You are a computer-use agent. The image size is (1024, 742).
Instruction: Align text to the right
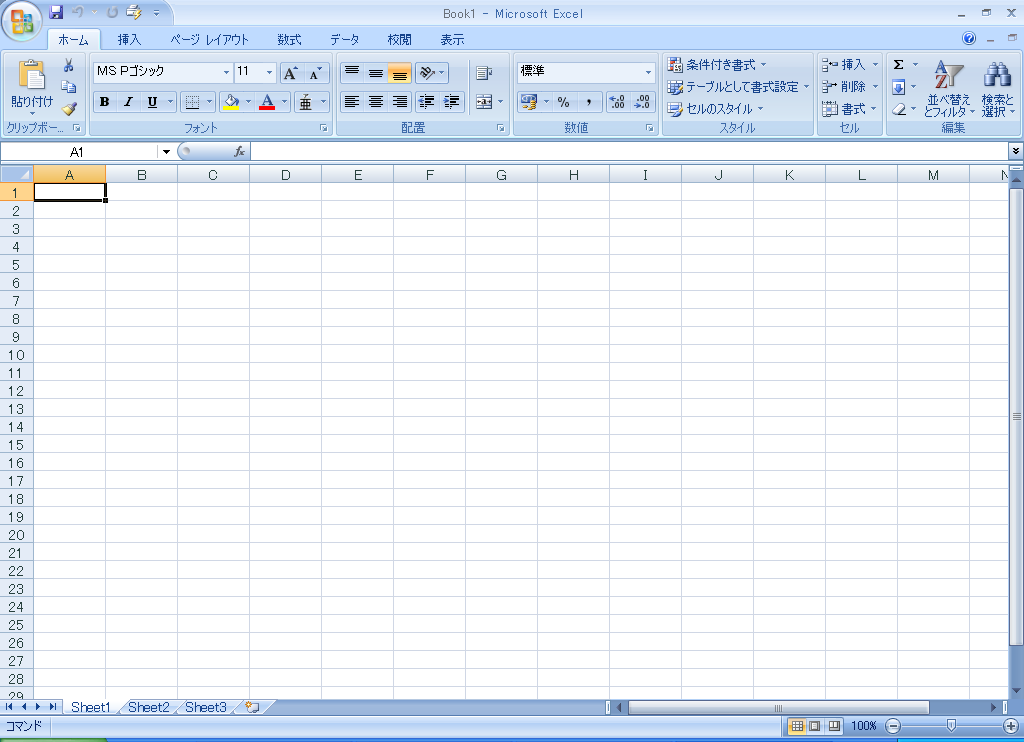pos(400,102)
